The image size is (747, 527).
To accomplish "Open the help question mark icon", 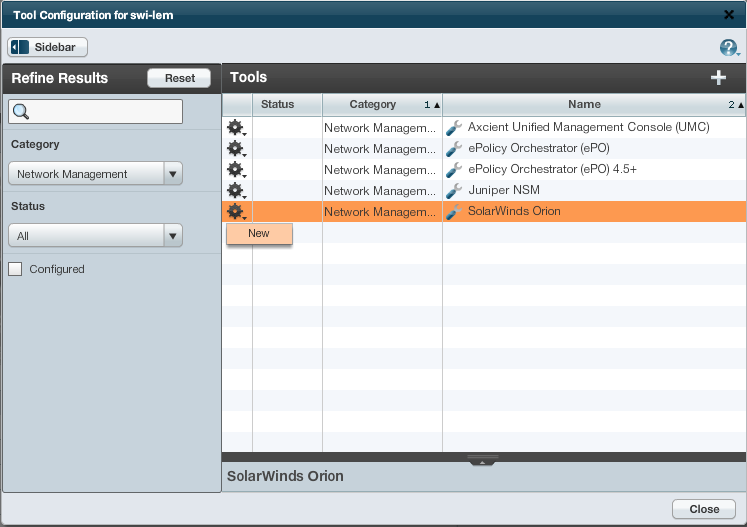I will click(x=729, y=48).
